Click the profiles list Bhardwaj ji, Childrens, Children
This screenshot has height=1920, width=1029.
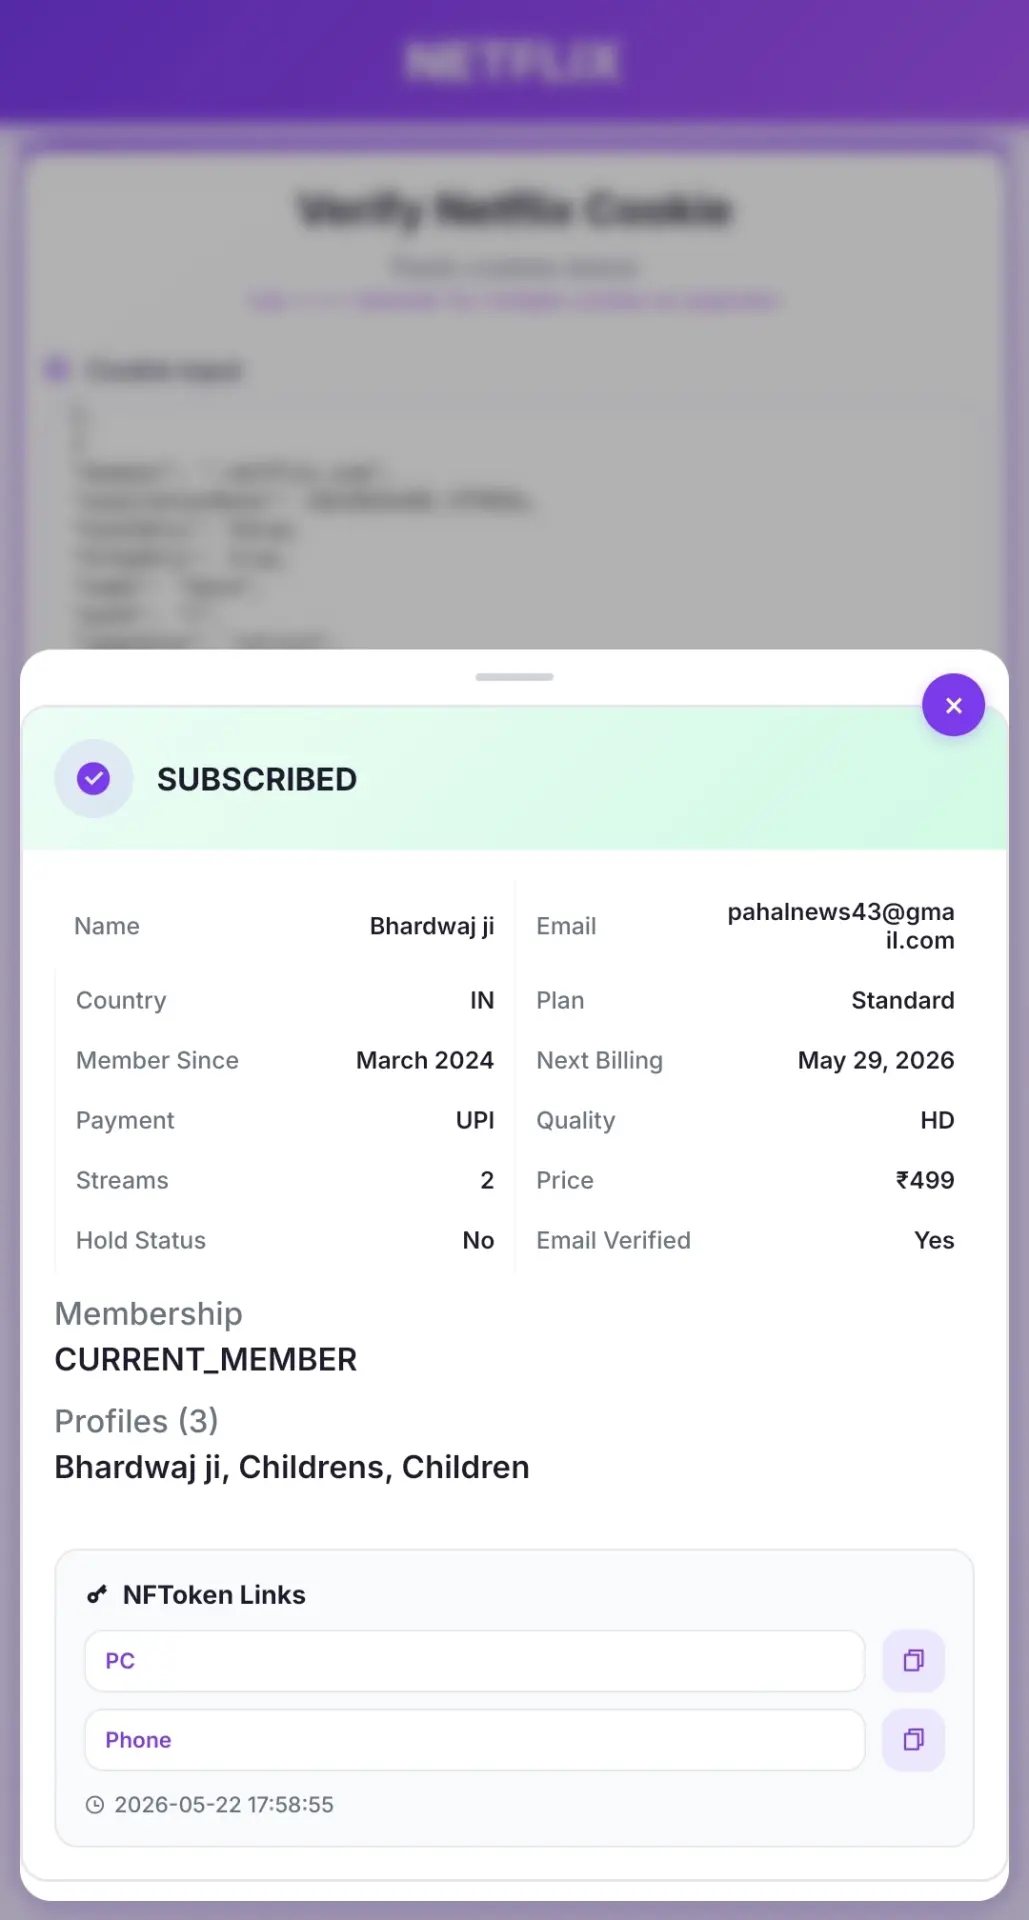click(x=292, y=1467)
